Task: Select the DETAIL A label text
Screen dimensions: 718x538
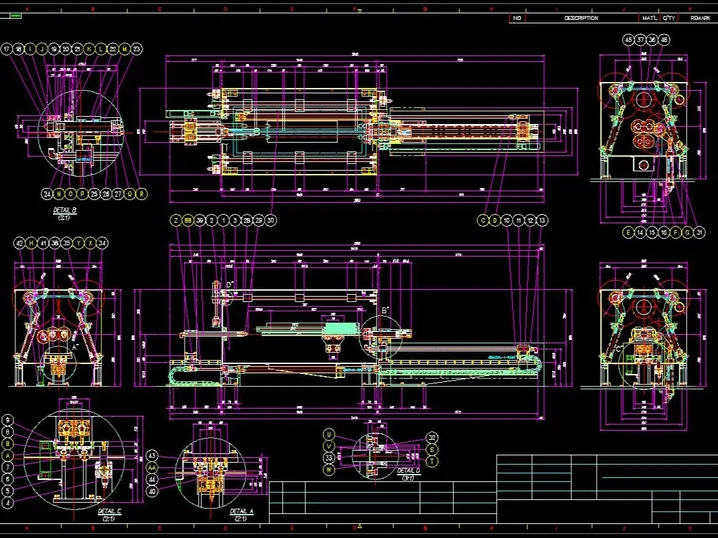Action: pyautogui.click(x=243, y=510)
